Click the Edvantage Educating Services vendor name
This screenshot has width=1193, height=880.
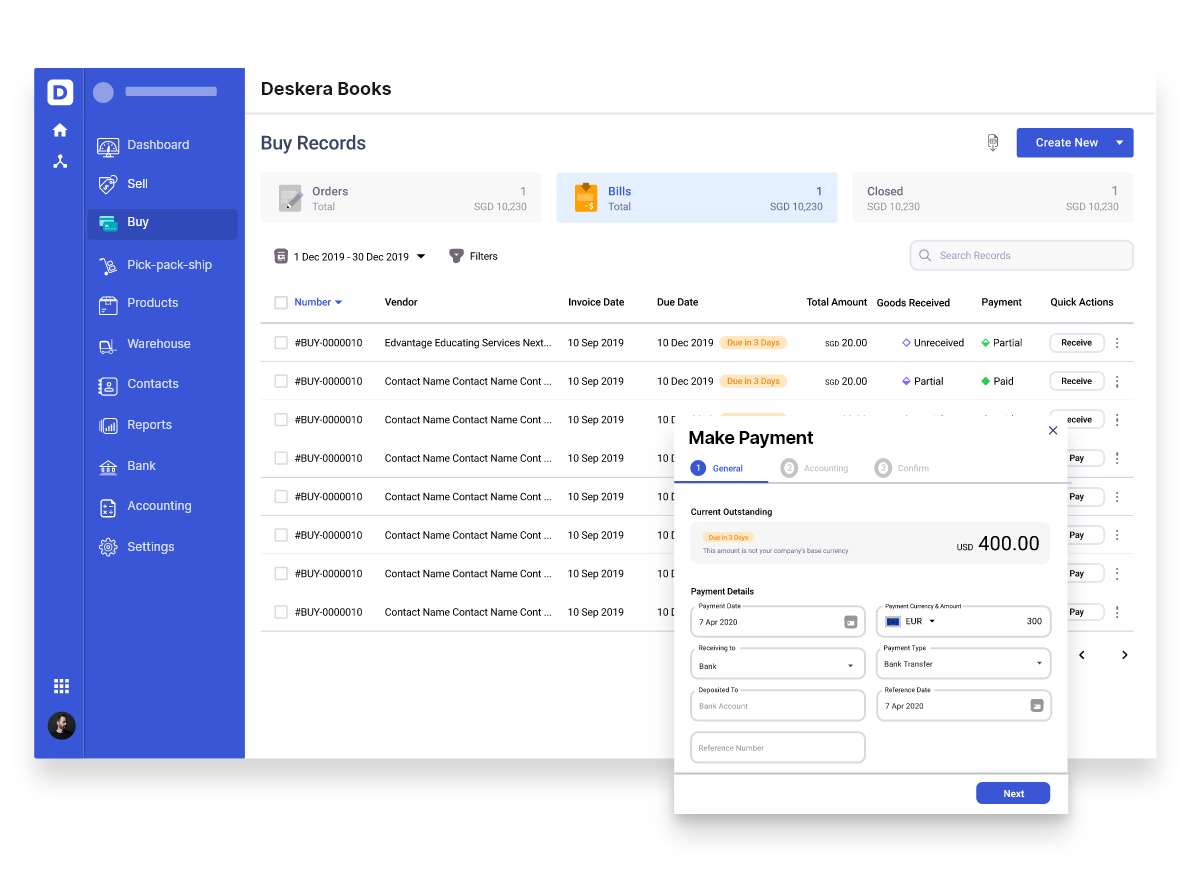pos(468,343)
